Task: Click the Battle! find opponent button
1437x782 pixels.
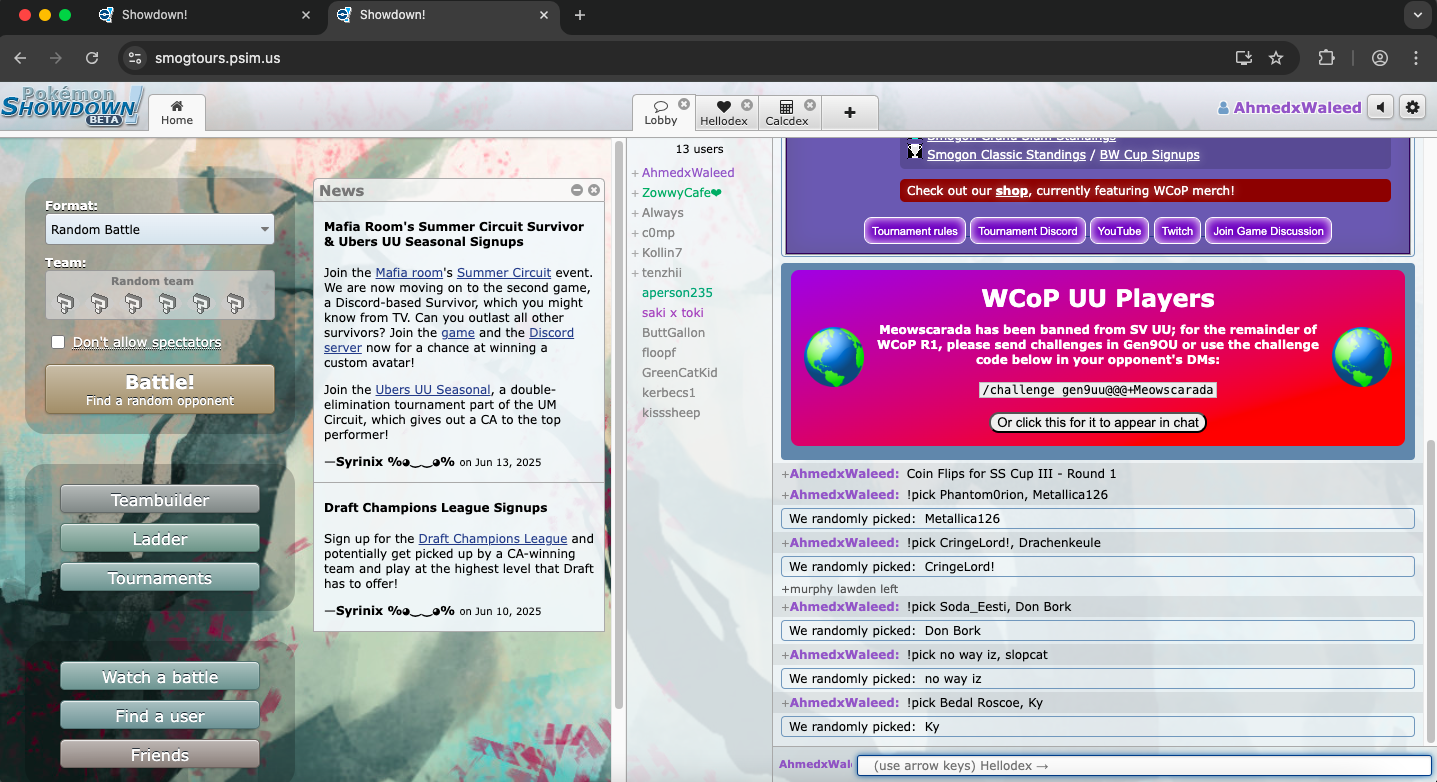Action: pos(160,389)
